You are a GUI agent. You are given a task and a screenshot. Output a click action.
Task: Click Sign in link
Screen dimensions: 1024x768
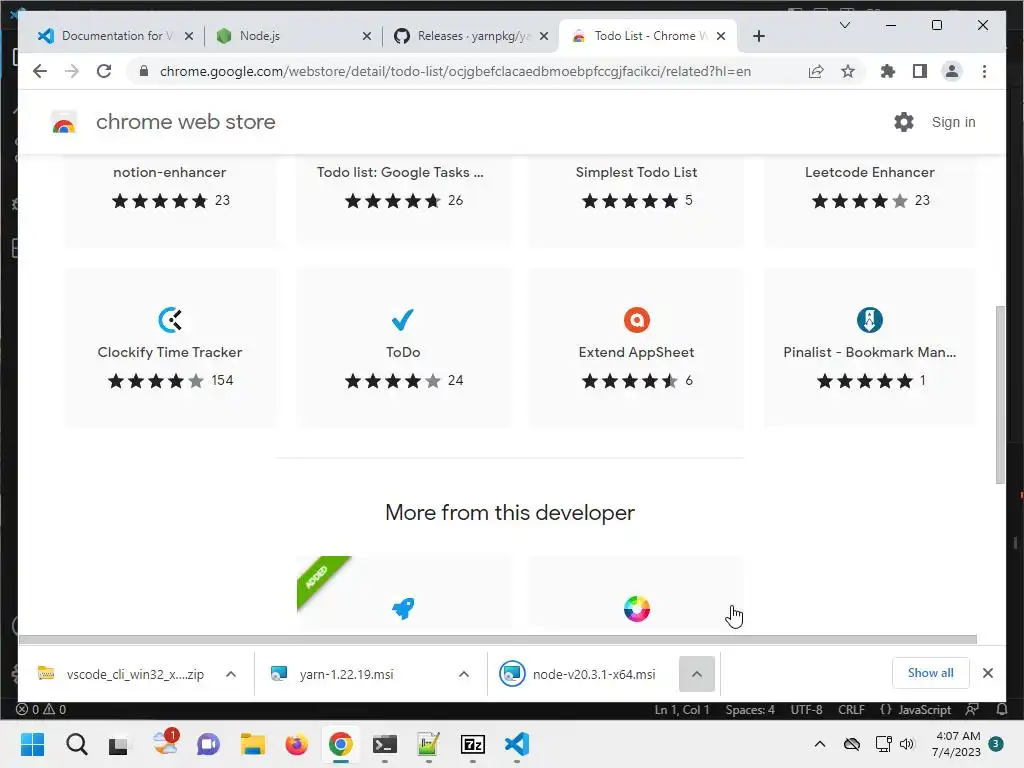[953, 122]
